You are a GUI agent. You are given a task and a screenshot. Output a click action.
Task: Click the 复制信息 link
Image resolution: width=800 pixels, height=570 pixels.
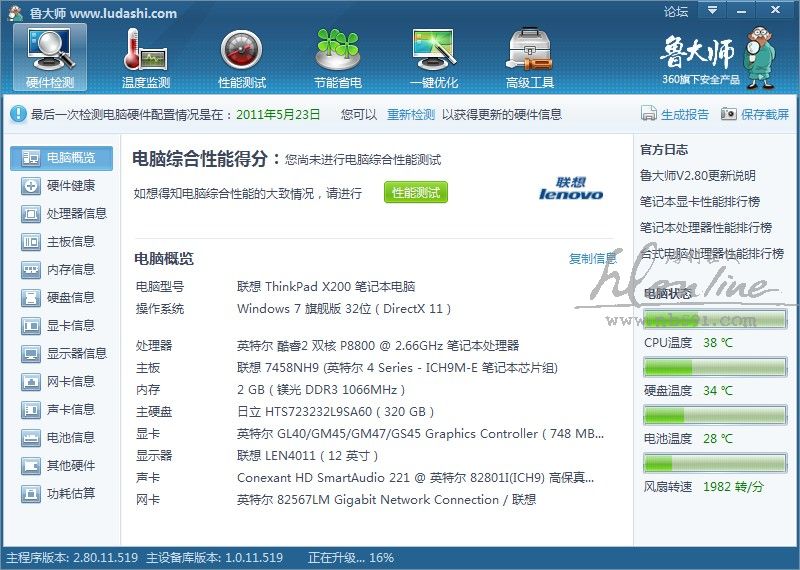(593, 259)
